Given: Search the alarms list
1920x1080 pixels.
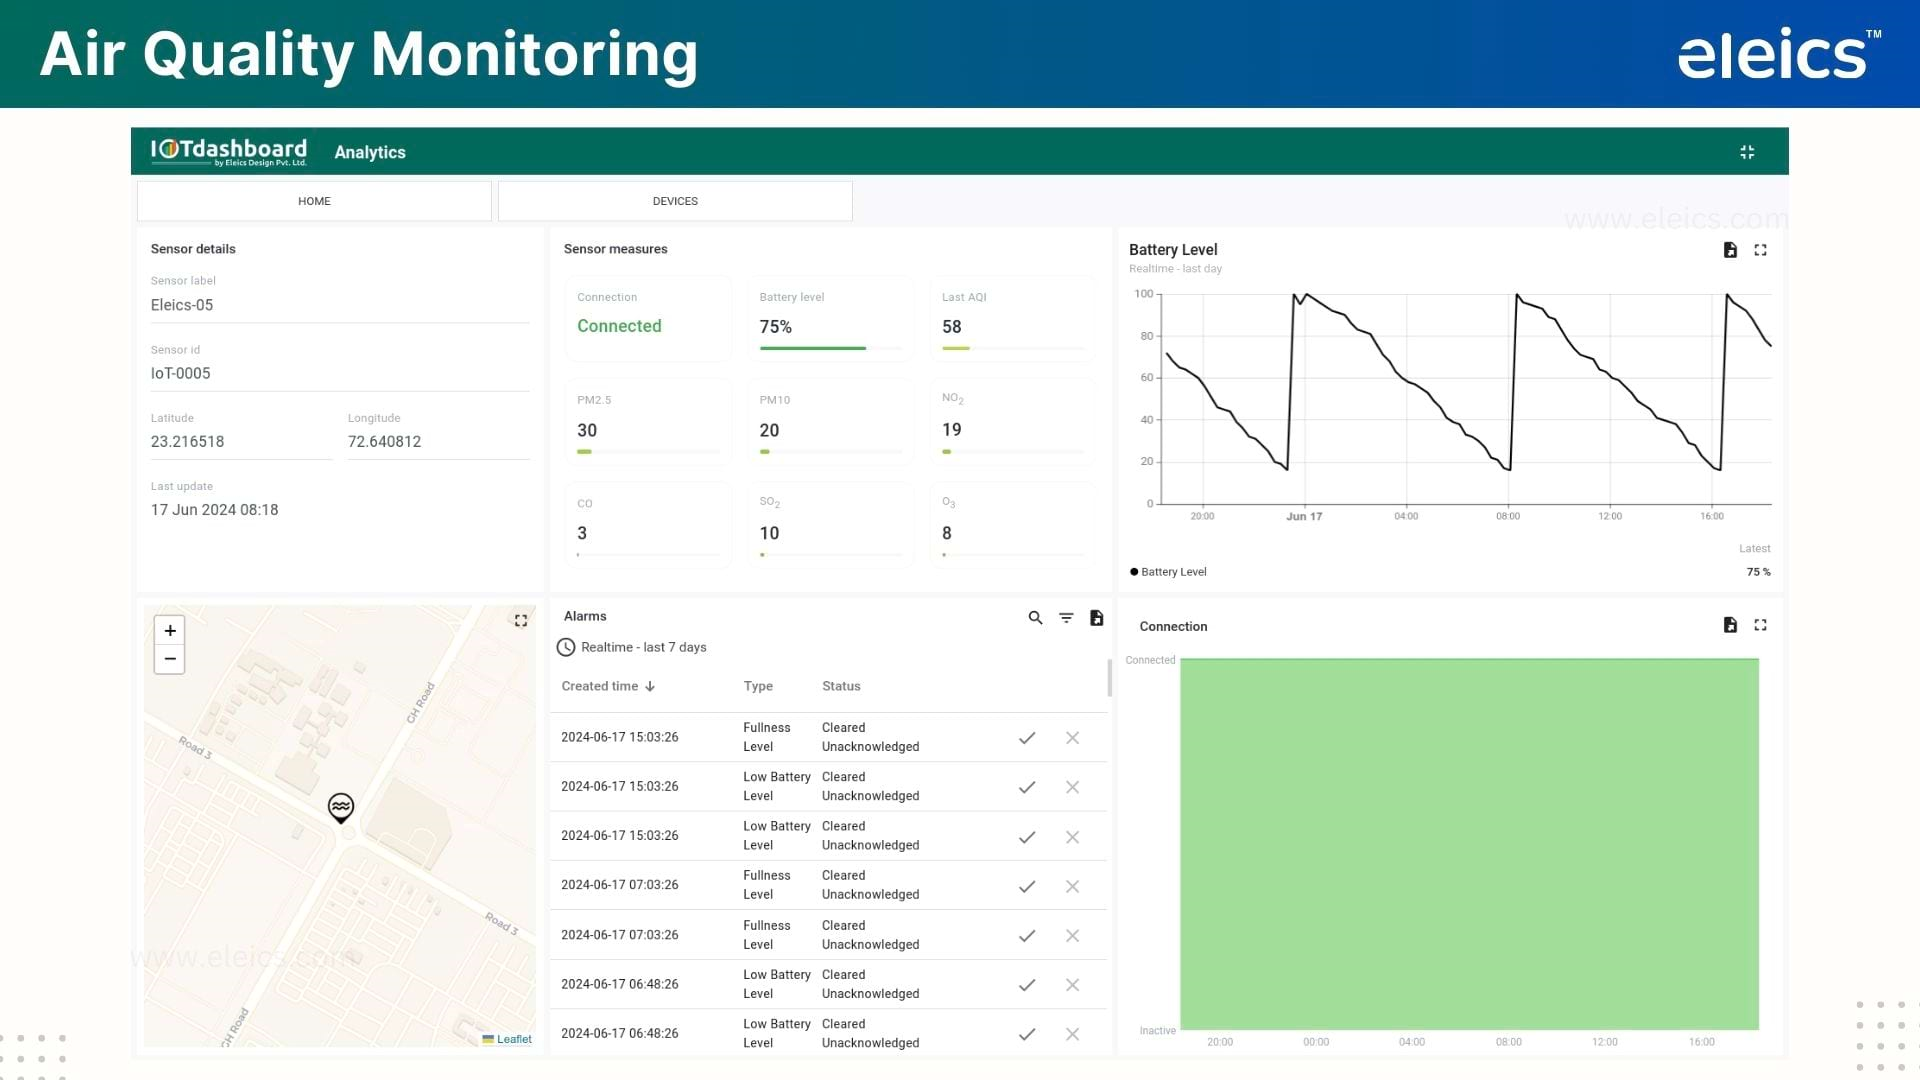Looking at the screenshot, I should (1035, 618).
